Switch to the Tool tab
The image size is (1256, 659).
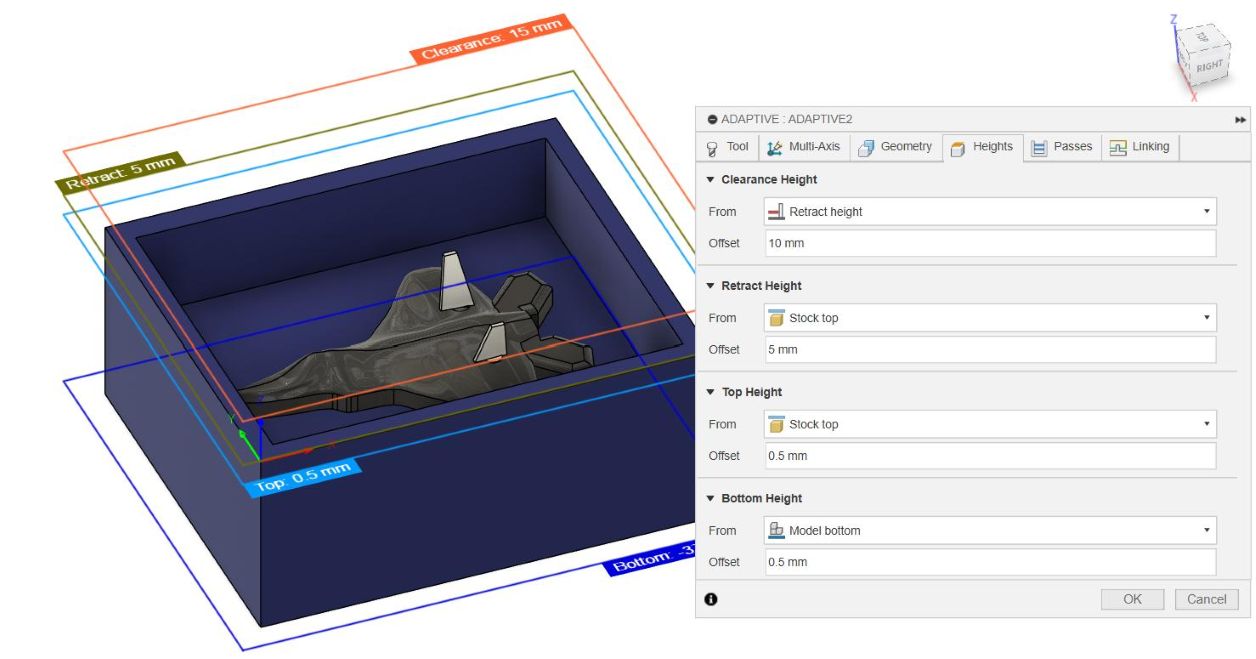pyautogui.click(x=727, y=147)
